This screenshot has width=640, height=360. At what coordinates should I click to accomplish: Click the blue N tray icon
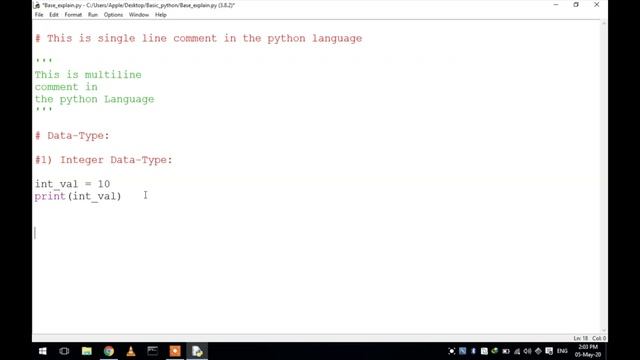pyautogui.click(x=462, y=351)
